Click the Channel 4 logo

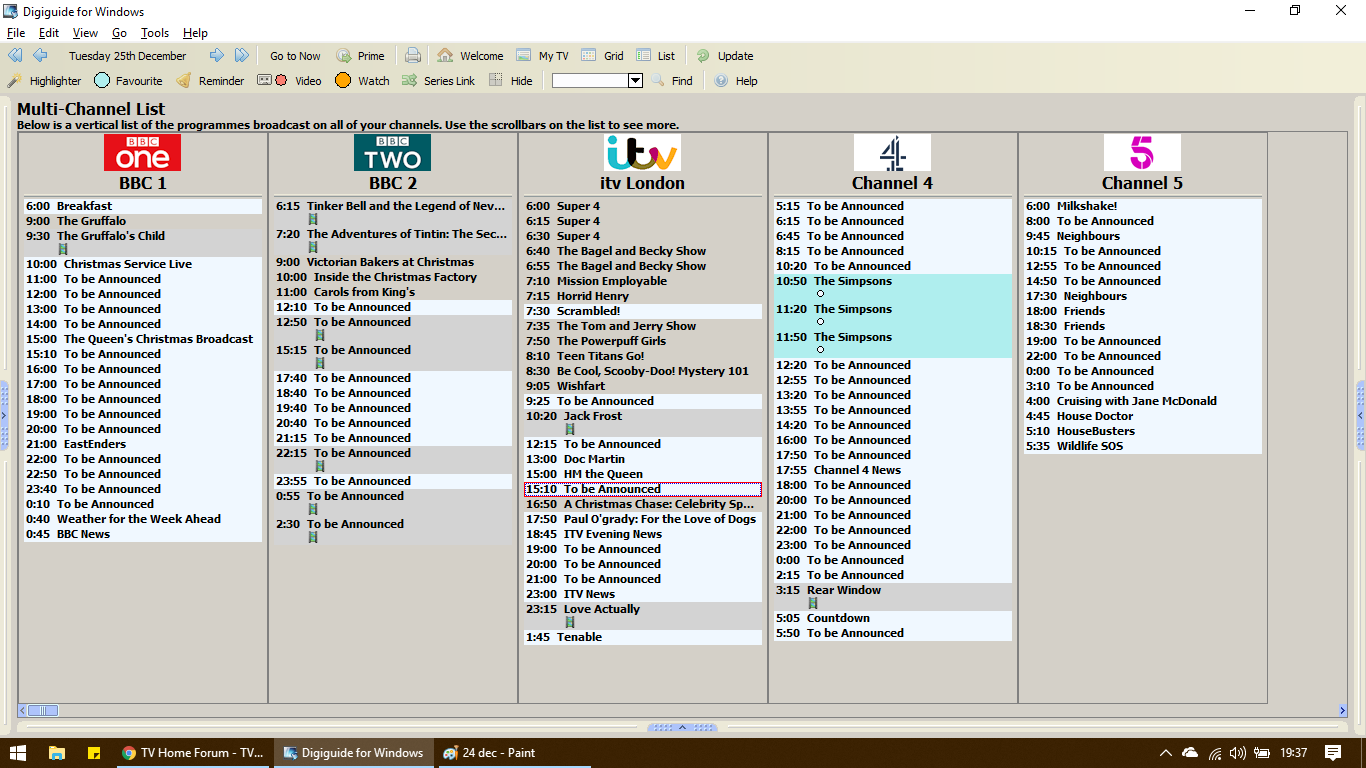[893, 152]
